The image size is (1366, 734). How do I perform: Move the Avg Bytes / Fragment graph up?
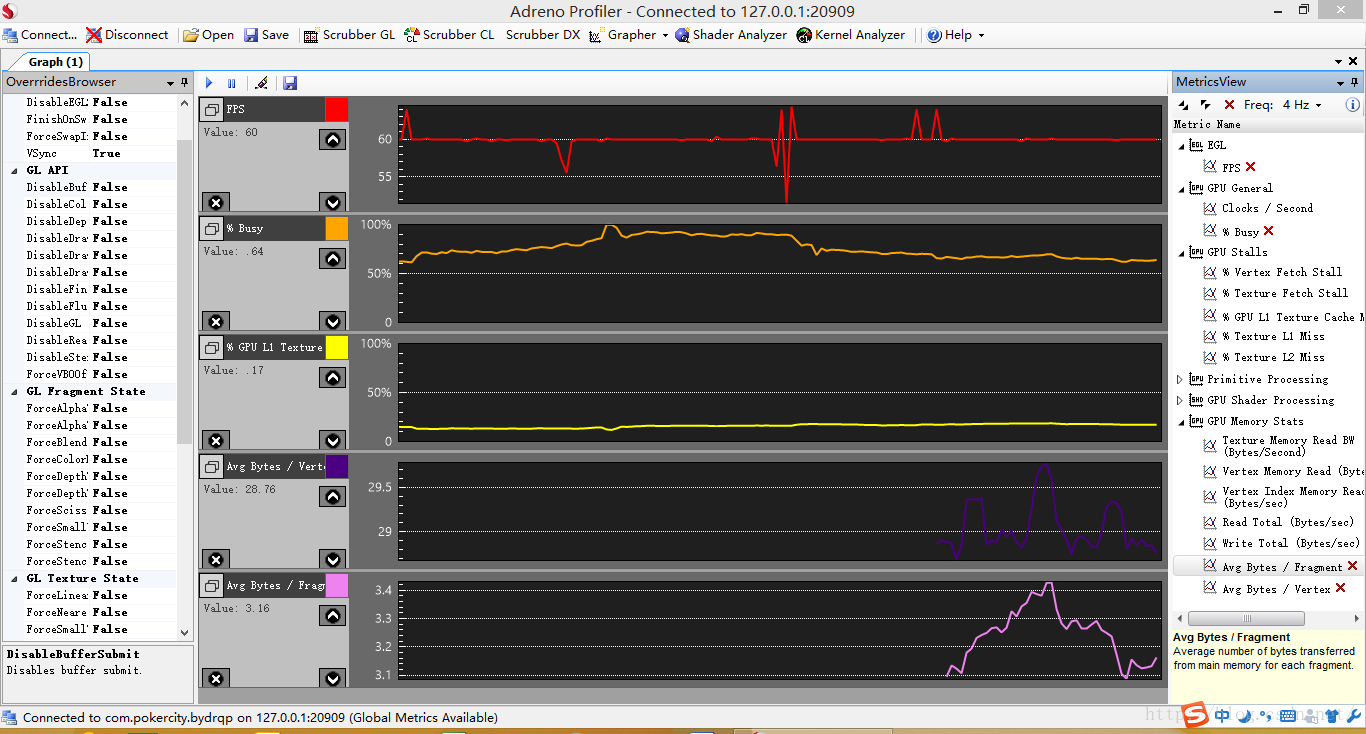(x=333, y=616)
